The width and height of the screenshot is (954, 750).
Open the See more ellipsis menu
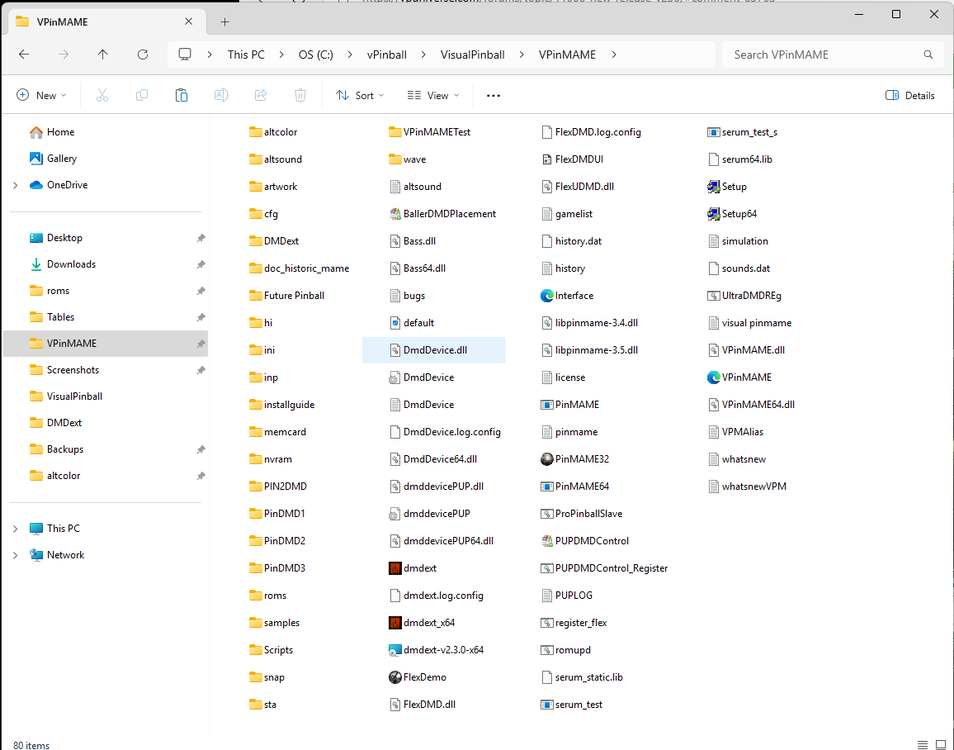493,95
